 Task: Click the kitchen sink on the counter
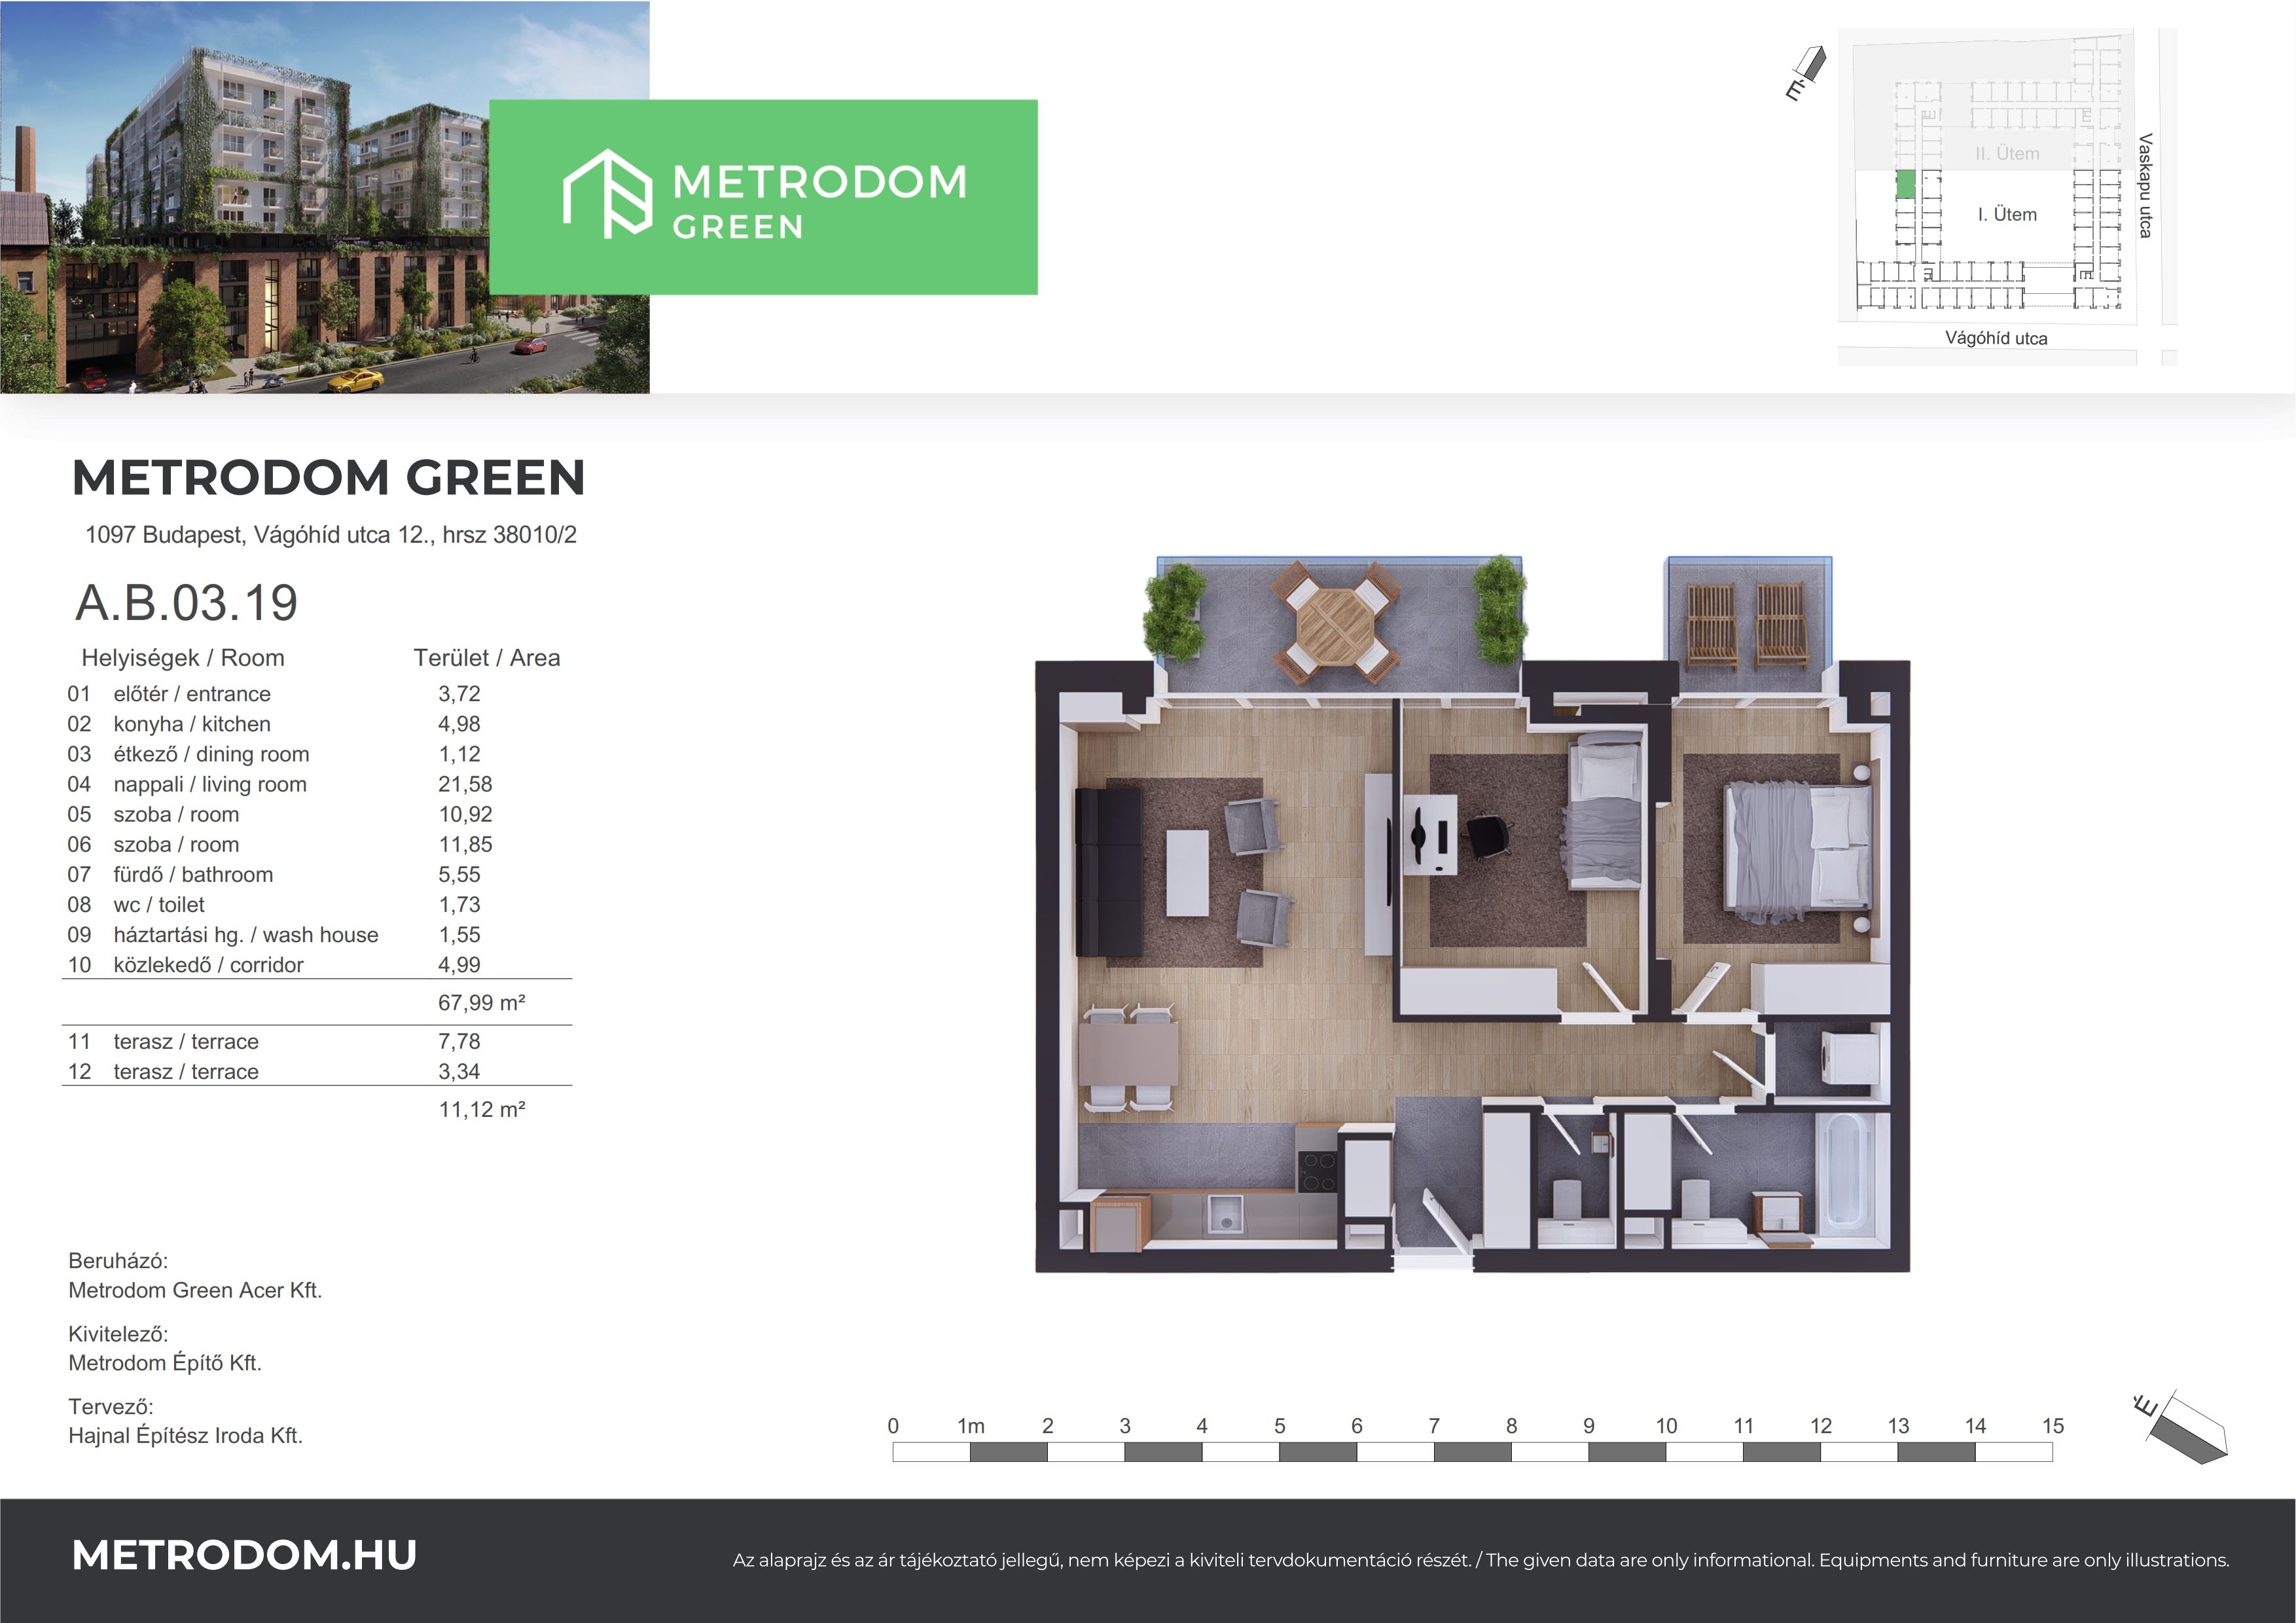click(x=1224, y=1215)
